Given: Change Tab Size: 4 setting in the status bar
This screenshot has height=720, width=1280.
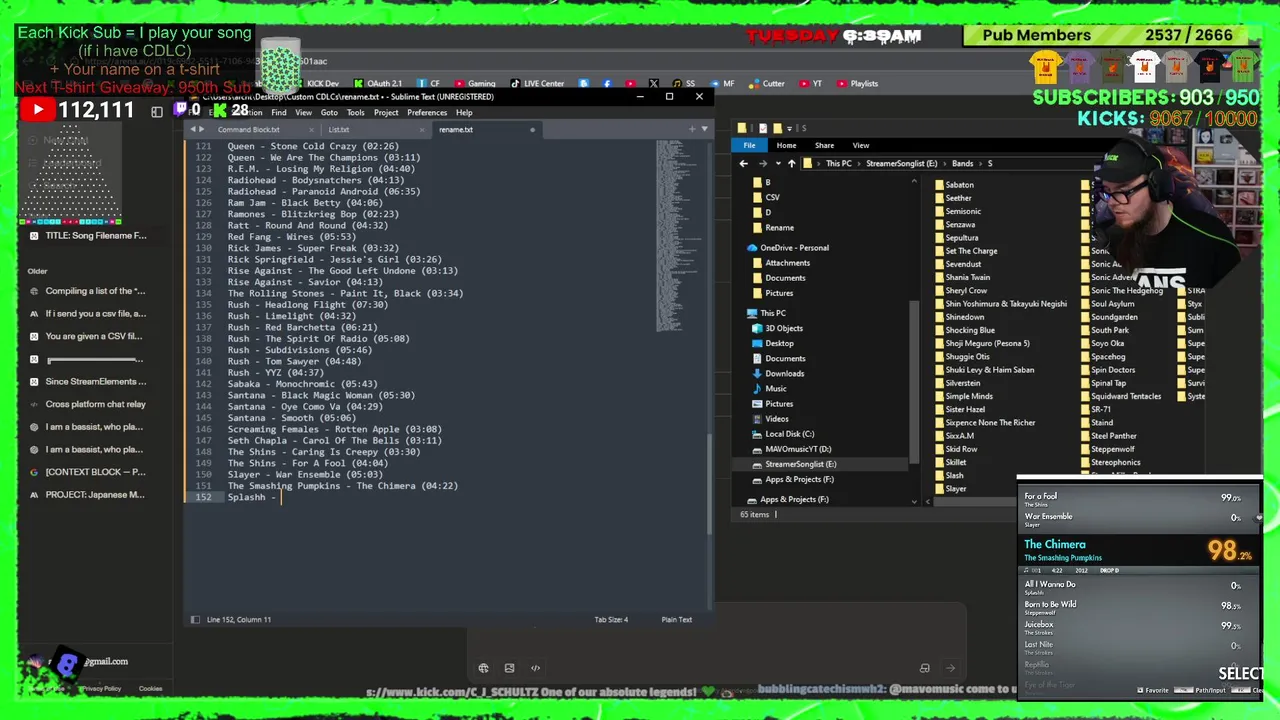Looking at the screenshot, I should pyautogui.click(x=611, y=619).
